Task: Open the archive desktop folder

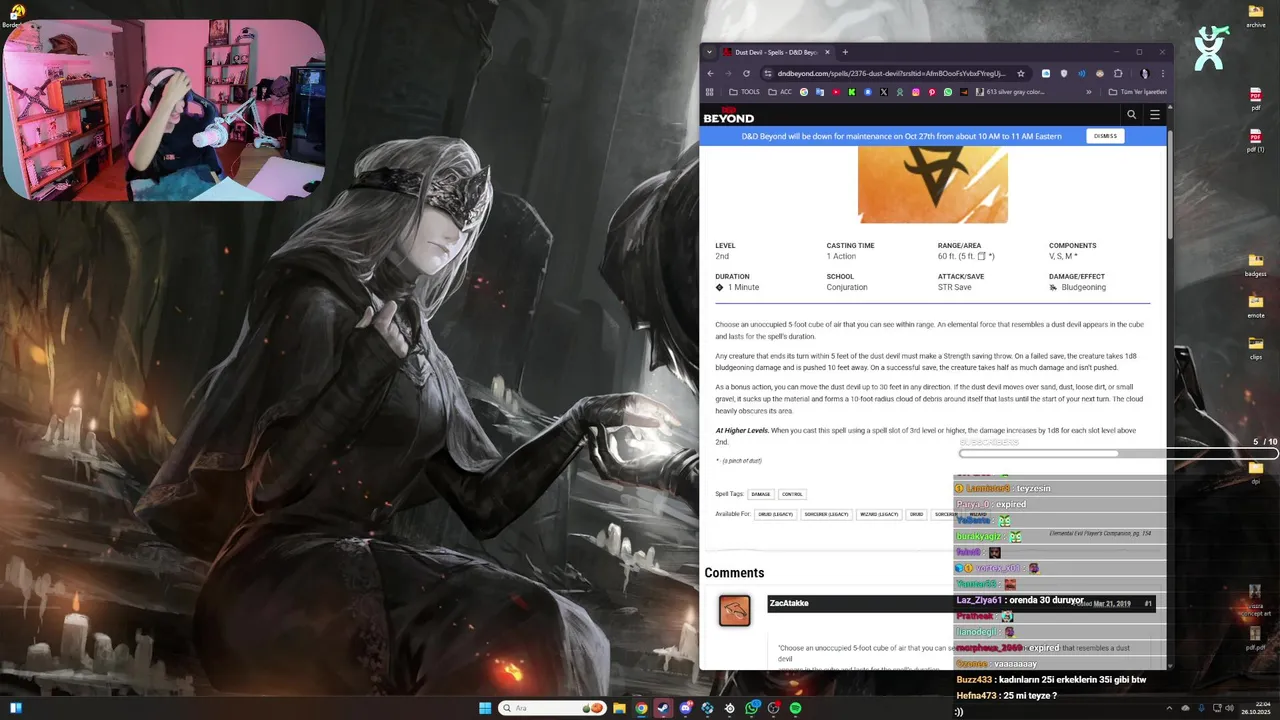Action: [x=1256, y=14]
